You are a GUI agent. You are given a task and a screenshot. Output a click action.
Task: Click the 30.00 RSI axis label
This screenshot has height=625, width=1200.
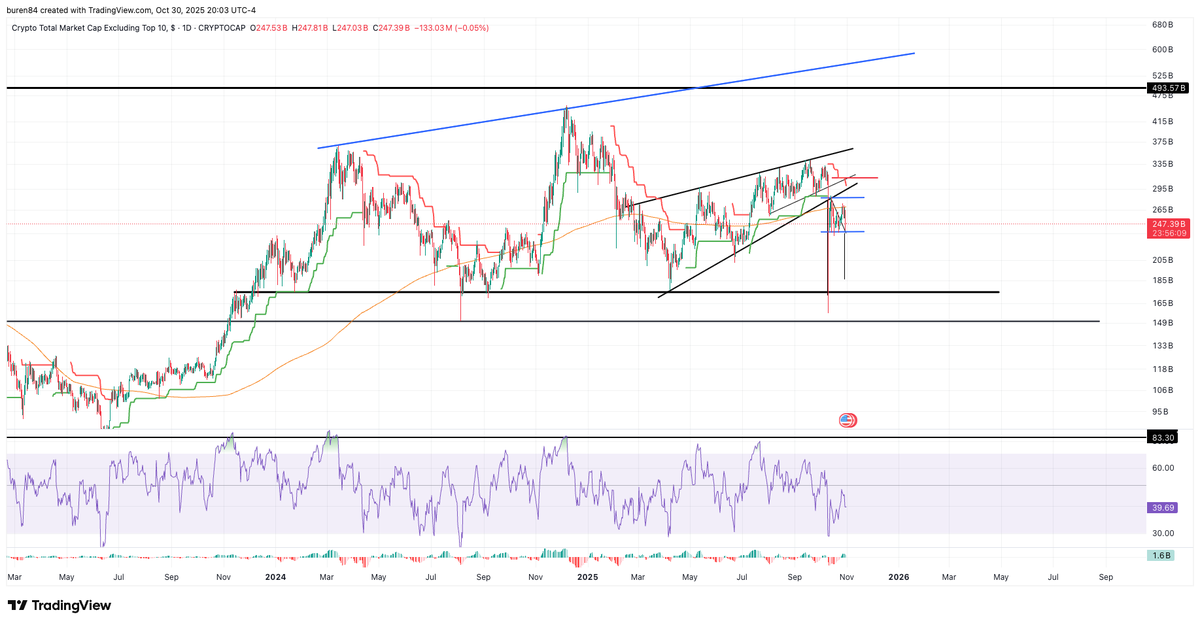[x=1163, y=532]
